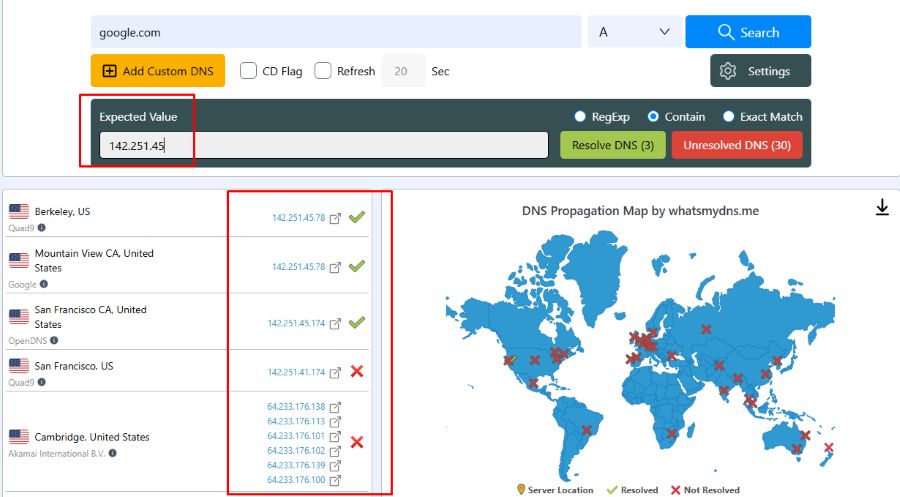Image resolution: width=900 pixels, height=497 pixels.
Task: Click info icon next to Google provider
Action: point(44,284)
